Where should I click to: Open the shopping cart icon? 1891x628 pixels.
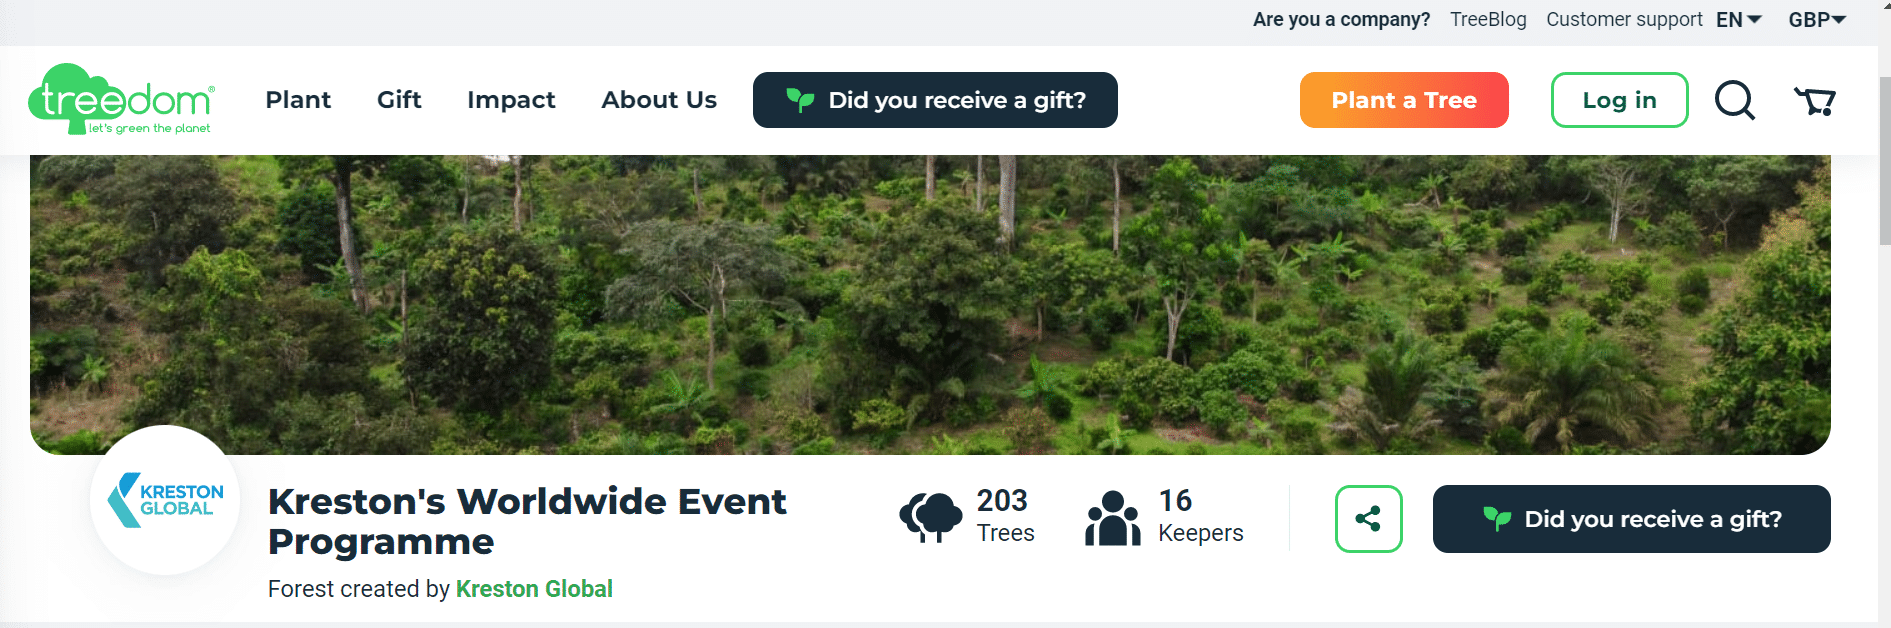[x=1815, y=100]
